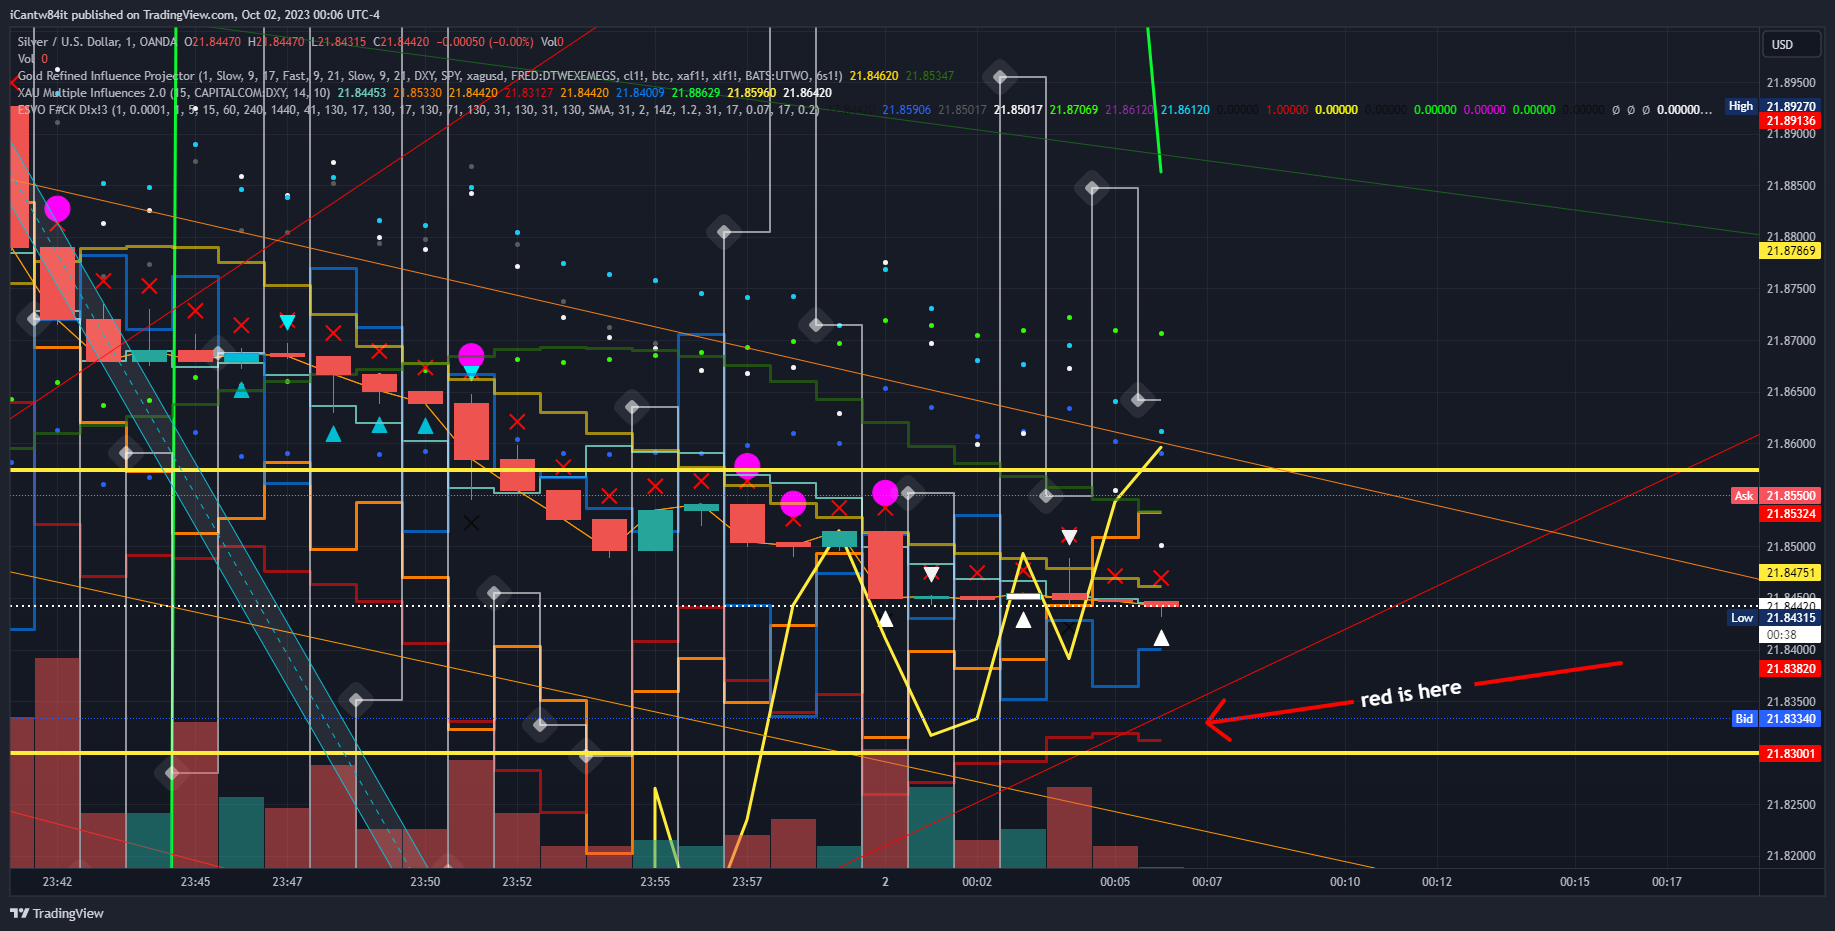Click the 21.82000 price scale tick
Image resolution: width=1835 pixels, height=931 pixels.
pyautogui.click(x=1790, y=856)
